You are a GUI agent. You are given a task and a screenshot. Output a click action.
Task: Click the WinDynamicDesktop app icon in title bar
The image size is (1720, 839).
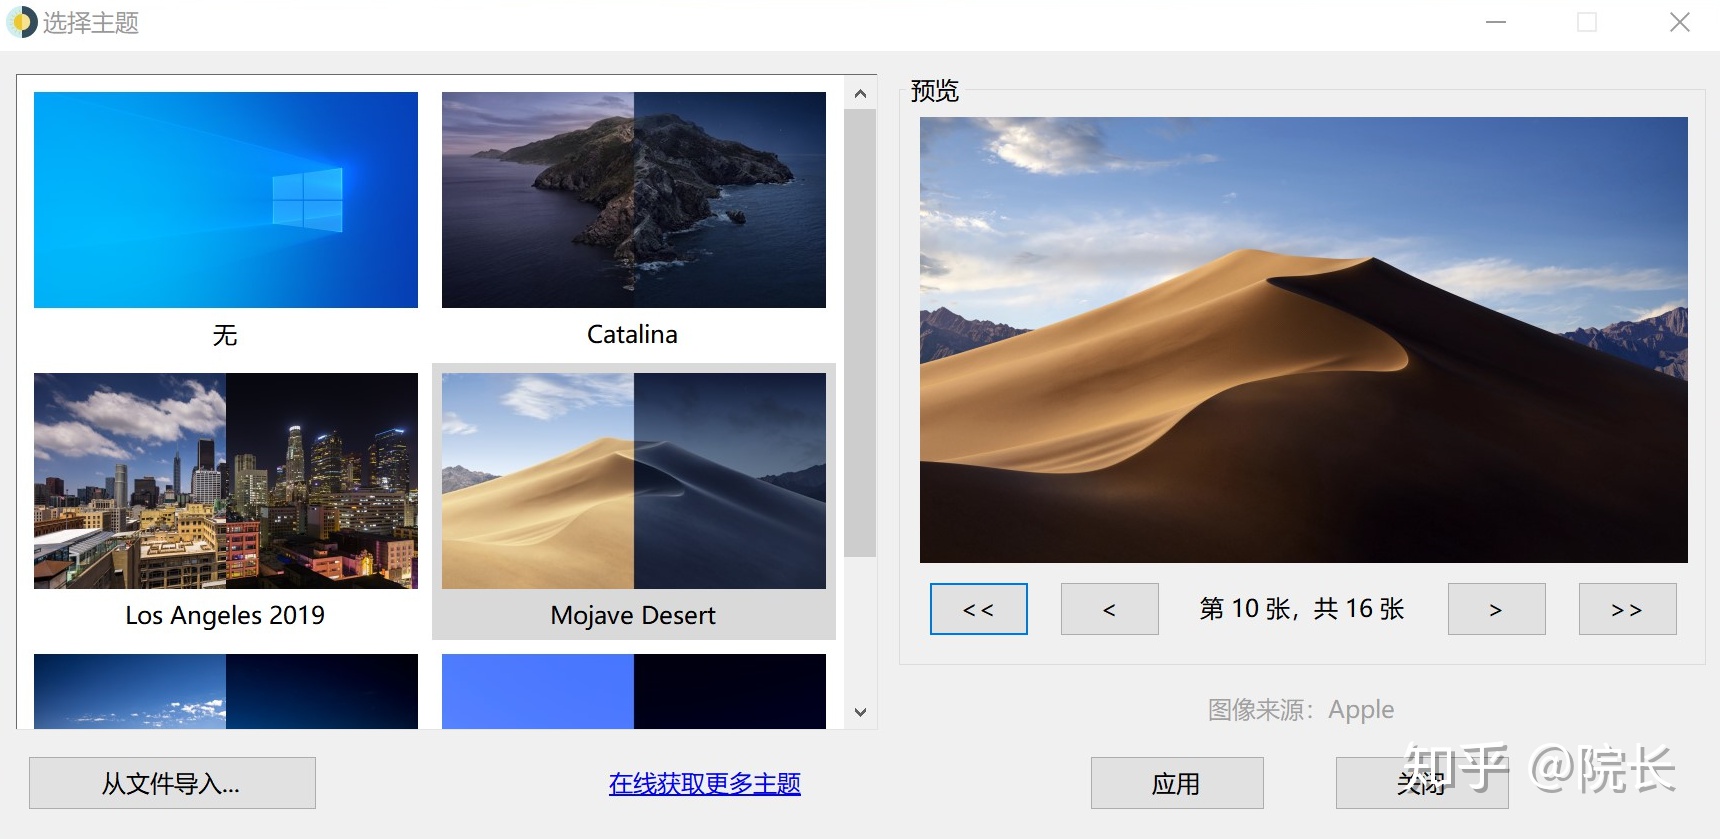21,22
